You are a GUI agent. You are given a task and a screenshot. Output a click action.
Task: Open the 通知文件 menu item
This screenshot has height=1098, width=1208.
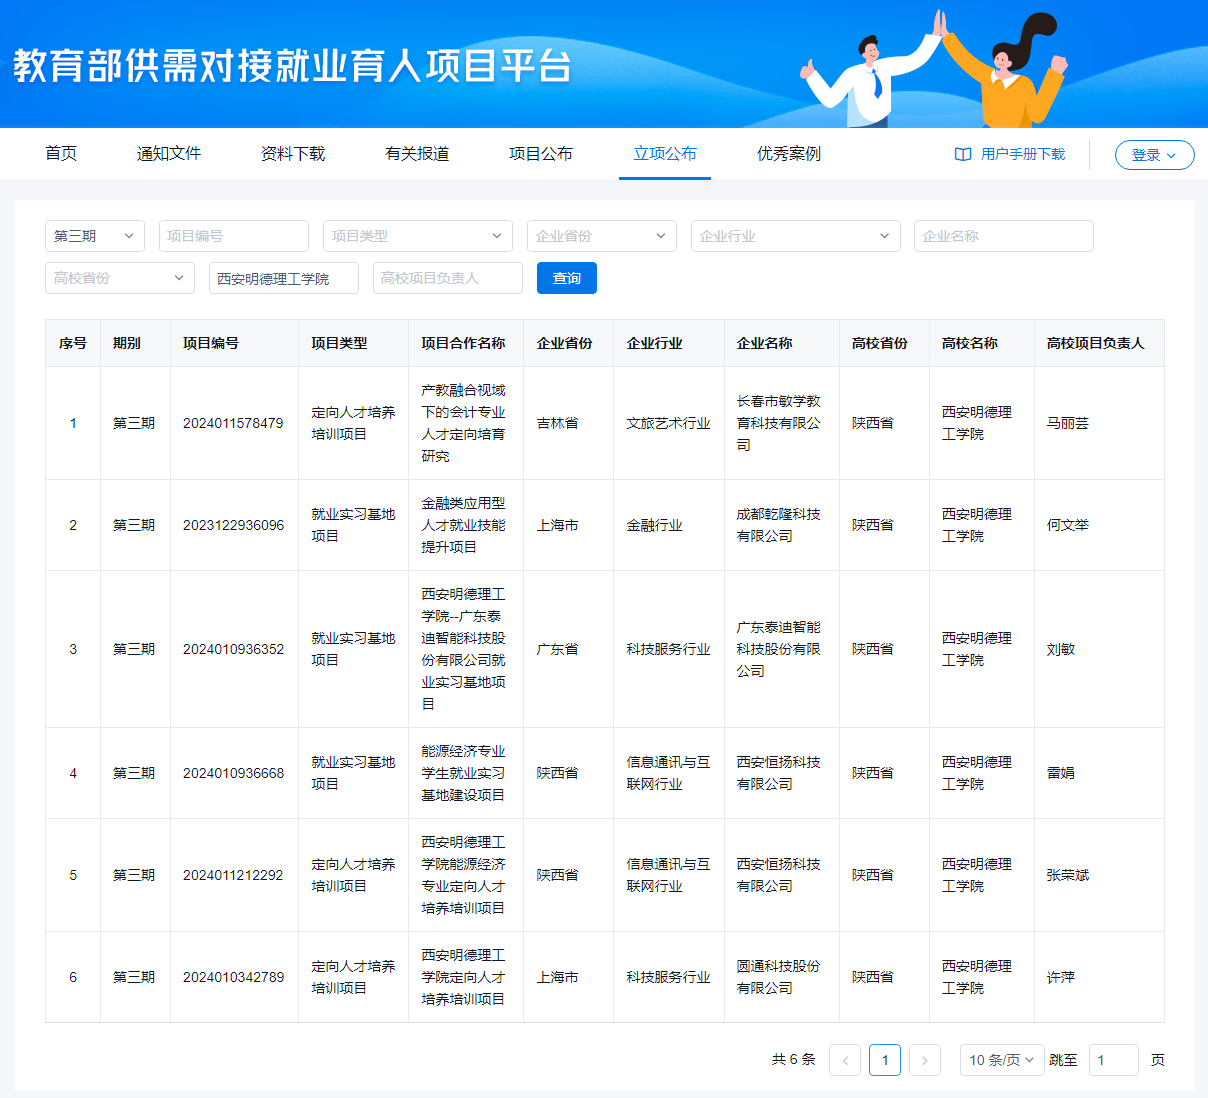point(169,154)
